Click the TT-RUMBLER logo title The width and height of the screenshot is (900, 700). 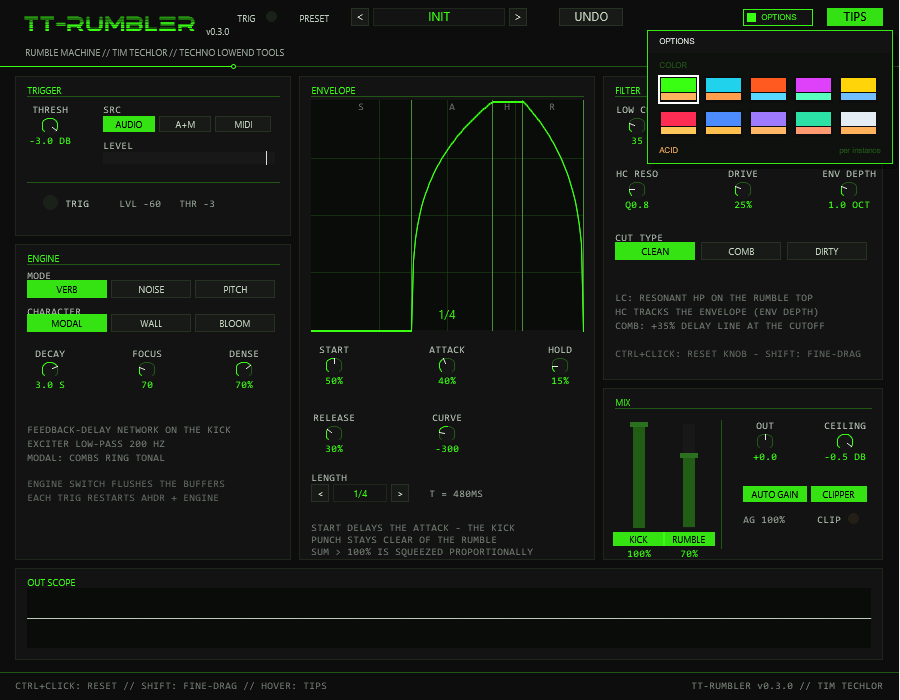[x=109, y=24]
